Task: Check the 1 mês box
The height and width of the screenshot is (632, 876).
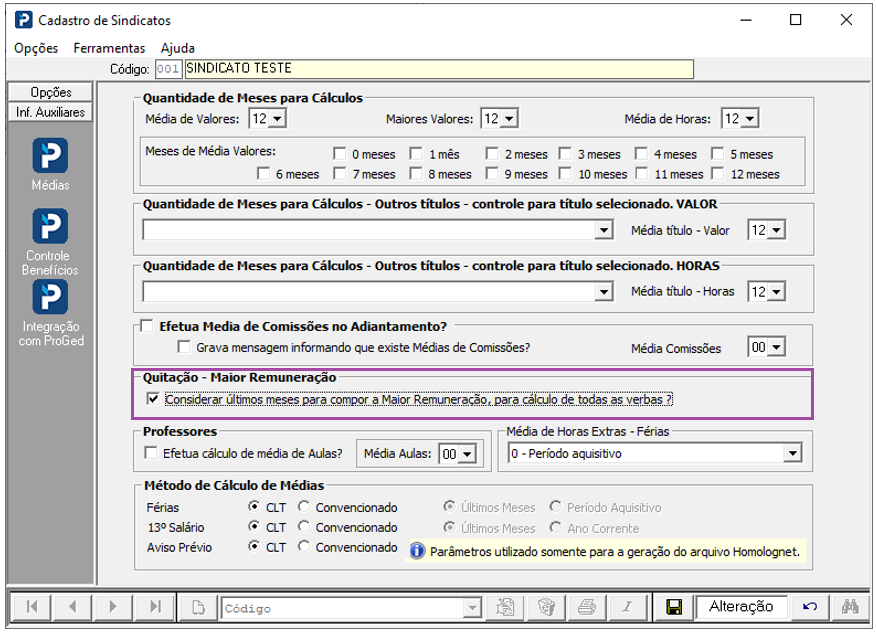Action: click(416, 154)
